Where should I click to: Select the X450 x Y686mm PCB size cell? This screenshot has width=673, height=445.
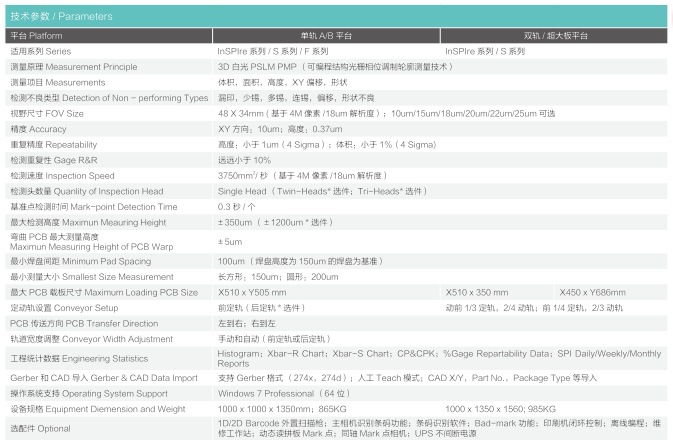click(x=592, y=291)
